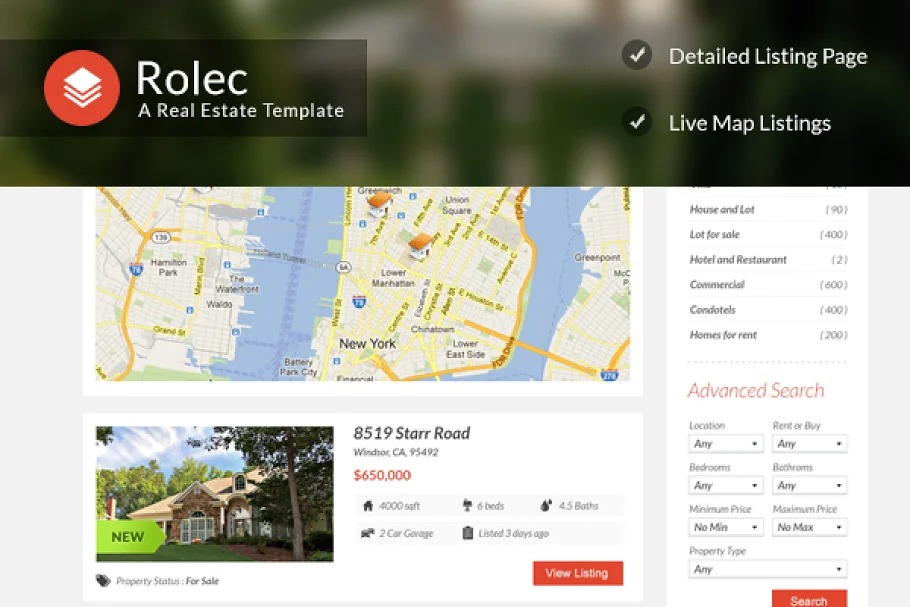Click the square footage house icon
Image resolution: width=910 pixels, height=607 pixels.
coord(368,506)
